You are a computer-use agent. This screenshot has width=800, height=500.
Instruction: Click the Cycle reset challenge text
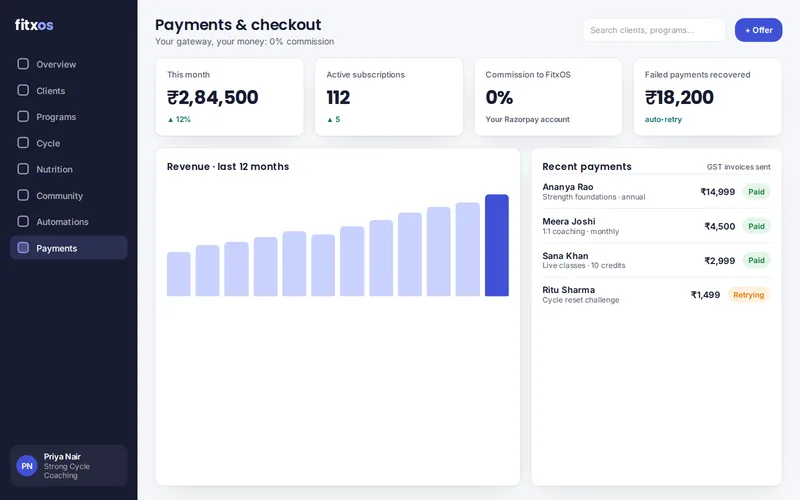coord(581,300)
